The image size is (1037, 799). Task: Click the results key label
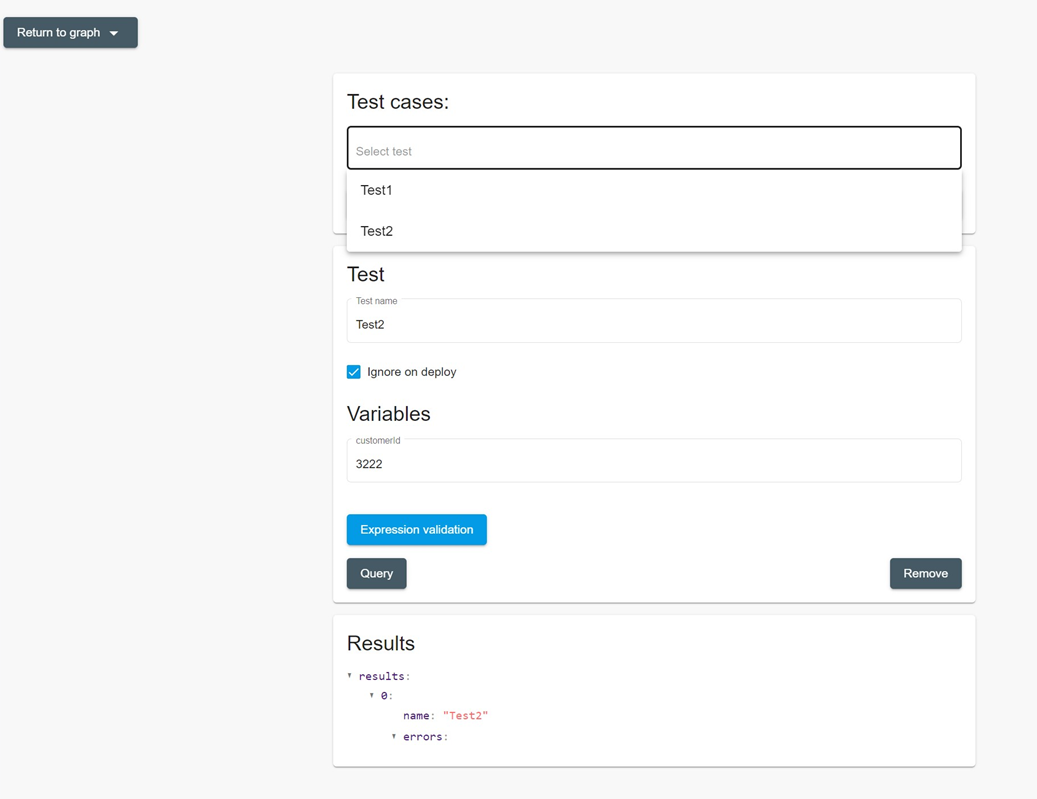point(381,677)
